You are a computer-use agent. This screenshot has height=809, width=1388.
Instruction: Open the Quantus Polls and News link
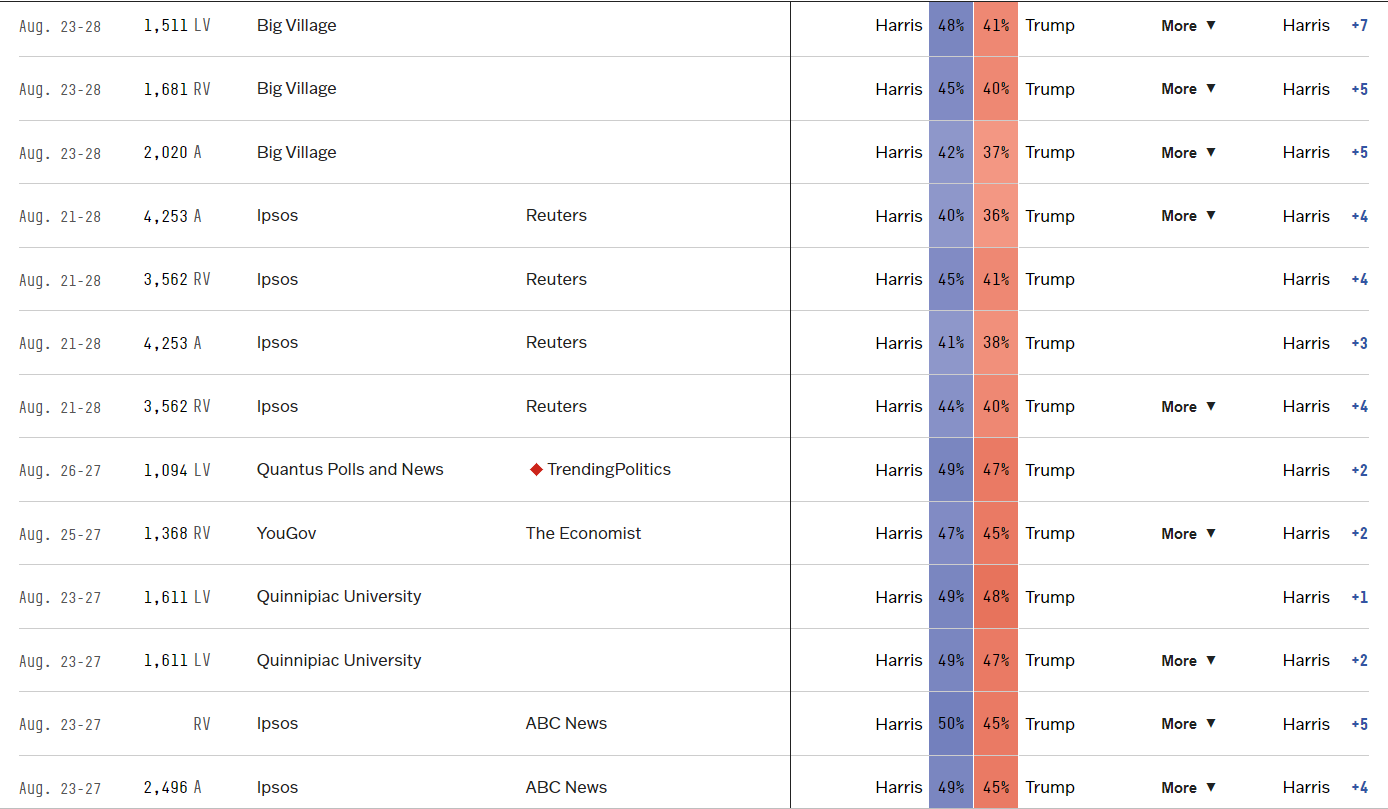pyautogui.click(x=350, y=470)
